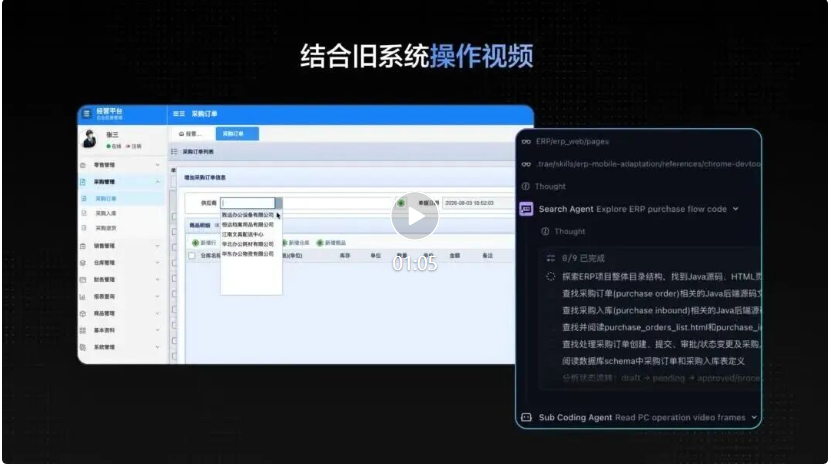Collapse the Search Agent section chevron
Image resolution: width=831 pixels, height=466 pixels.
tap(736, 209)
